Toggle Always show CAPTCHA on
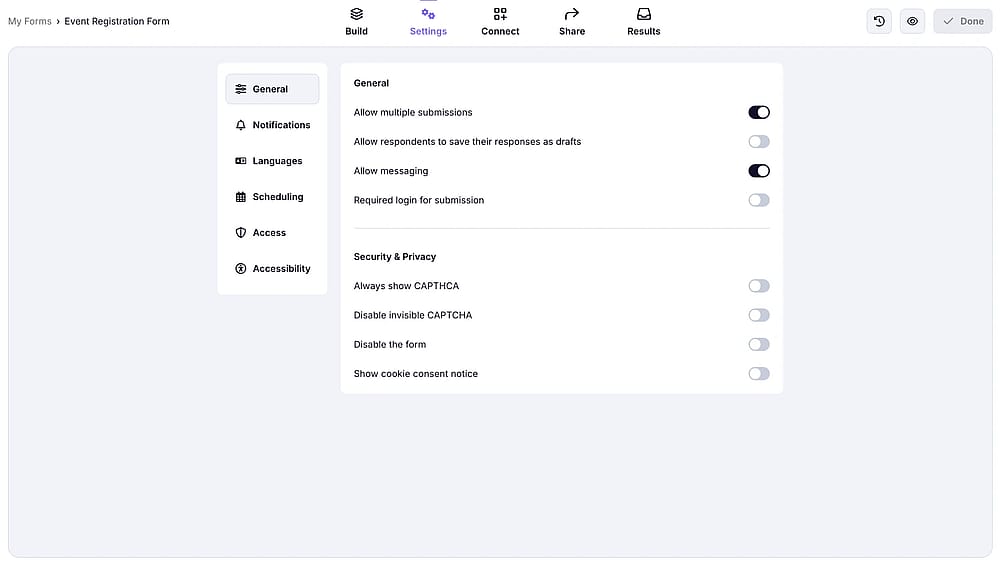Screen dimensions: 1000x565 759,286
